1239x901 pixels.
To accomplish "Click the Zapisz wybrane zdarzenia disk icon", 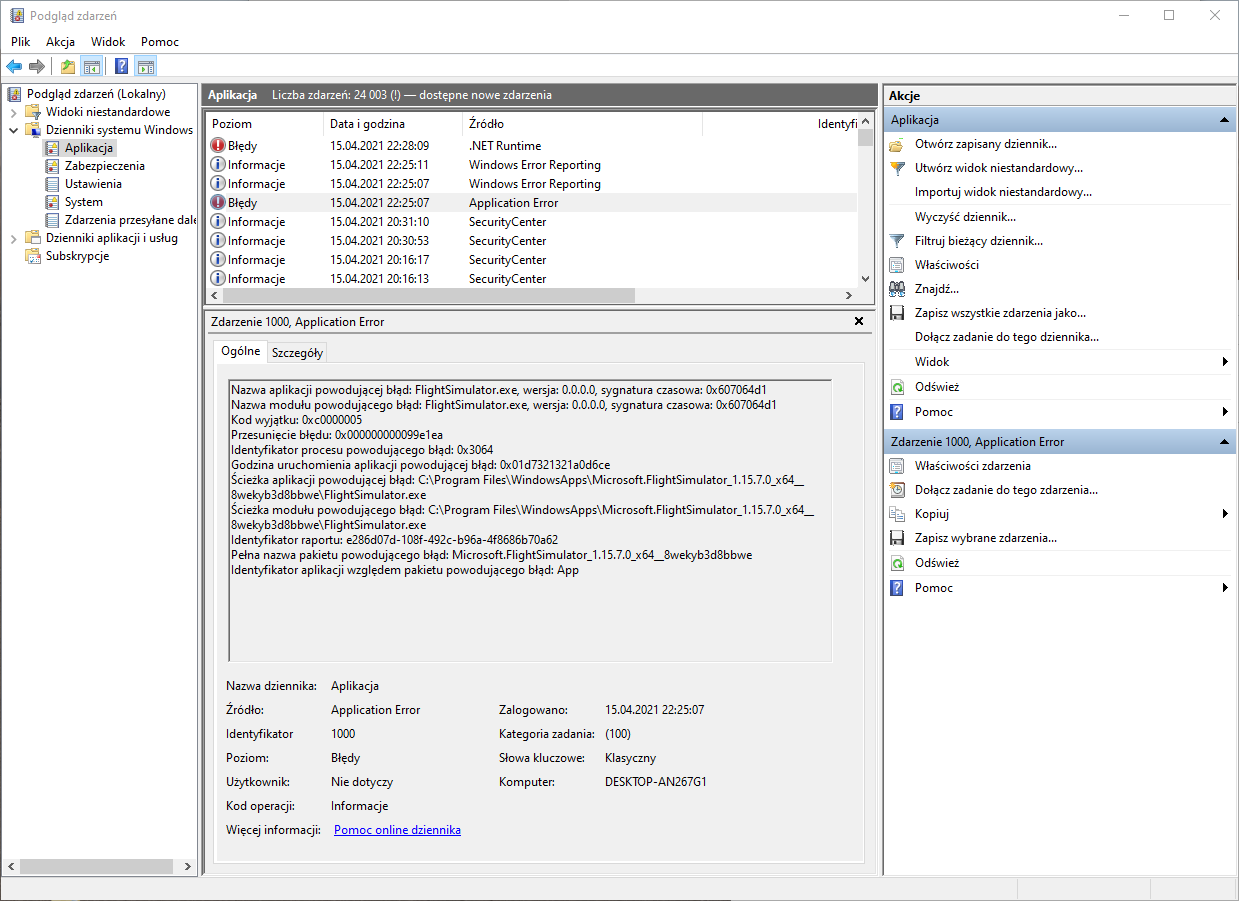I will point(897,538).
